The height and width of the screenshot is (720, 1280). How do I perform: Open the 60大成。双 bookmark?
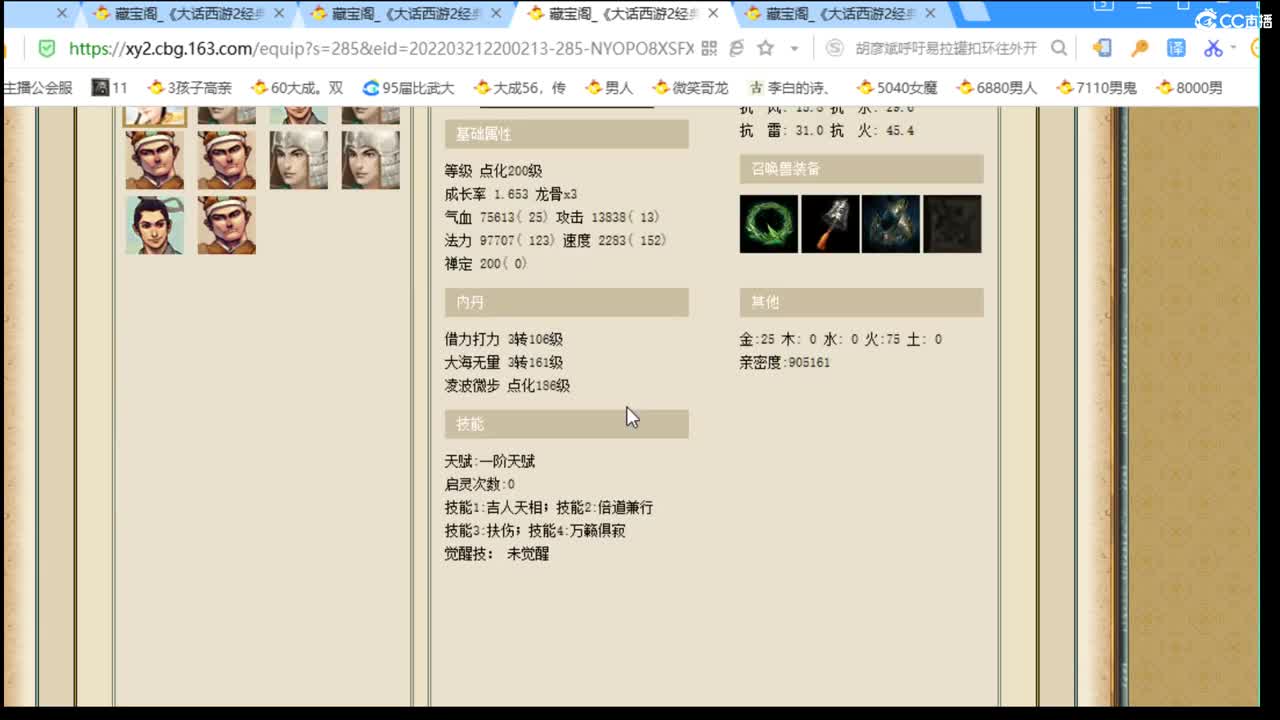pyautogui.click(x=297, y=87)
